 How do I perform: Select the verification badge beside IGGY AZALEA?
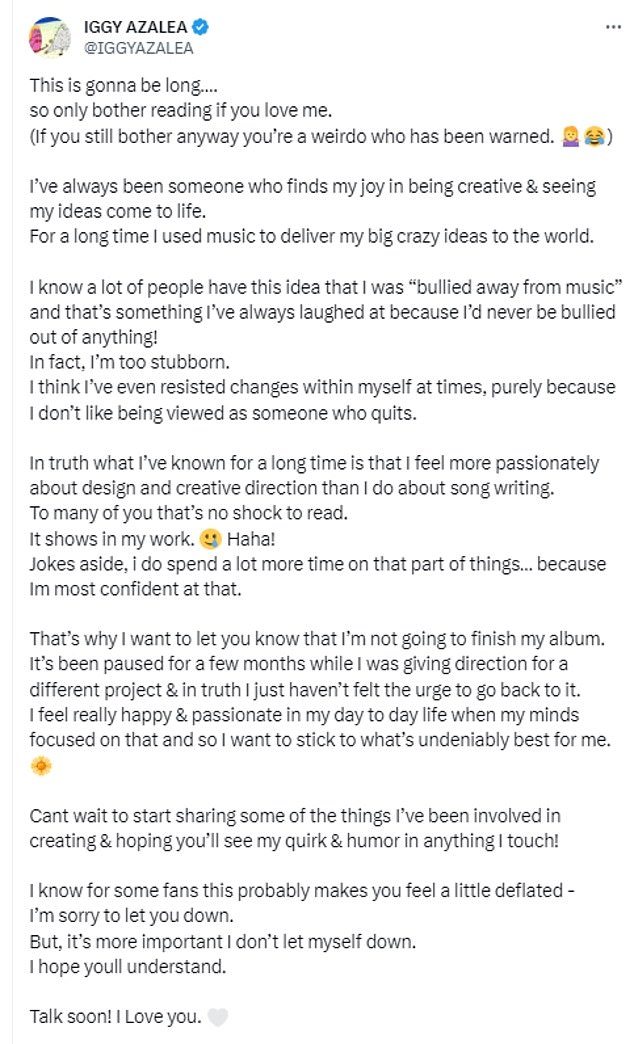(200, 29)
